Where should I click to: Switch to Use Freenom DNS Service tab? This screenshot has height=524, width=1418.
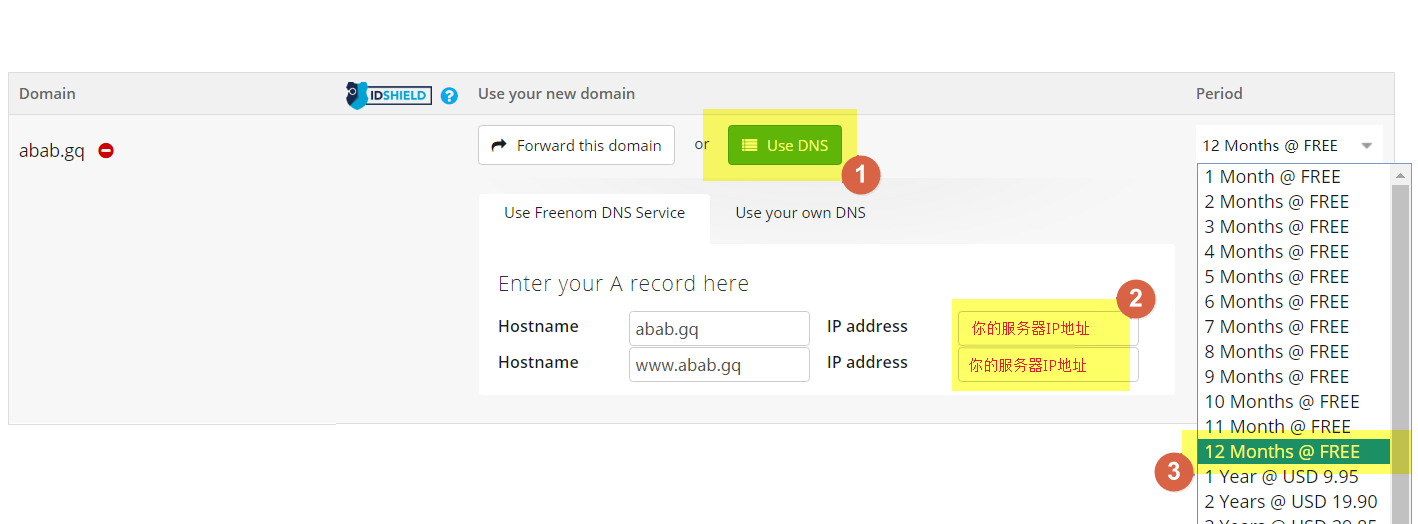[594, 213]
